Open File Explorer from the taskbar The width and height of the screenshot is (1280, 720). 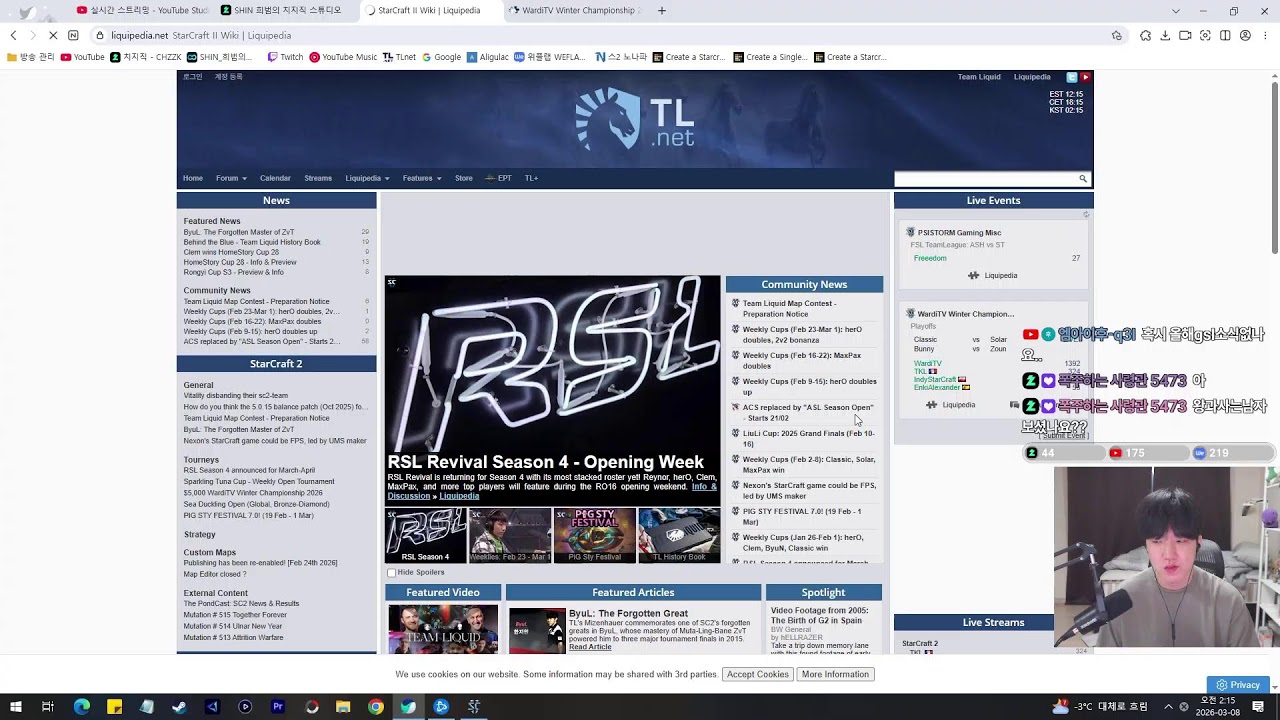pos(343,707)
